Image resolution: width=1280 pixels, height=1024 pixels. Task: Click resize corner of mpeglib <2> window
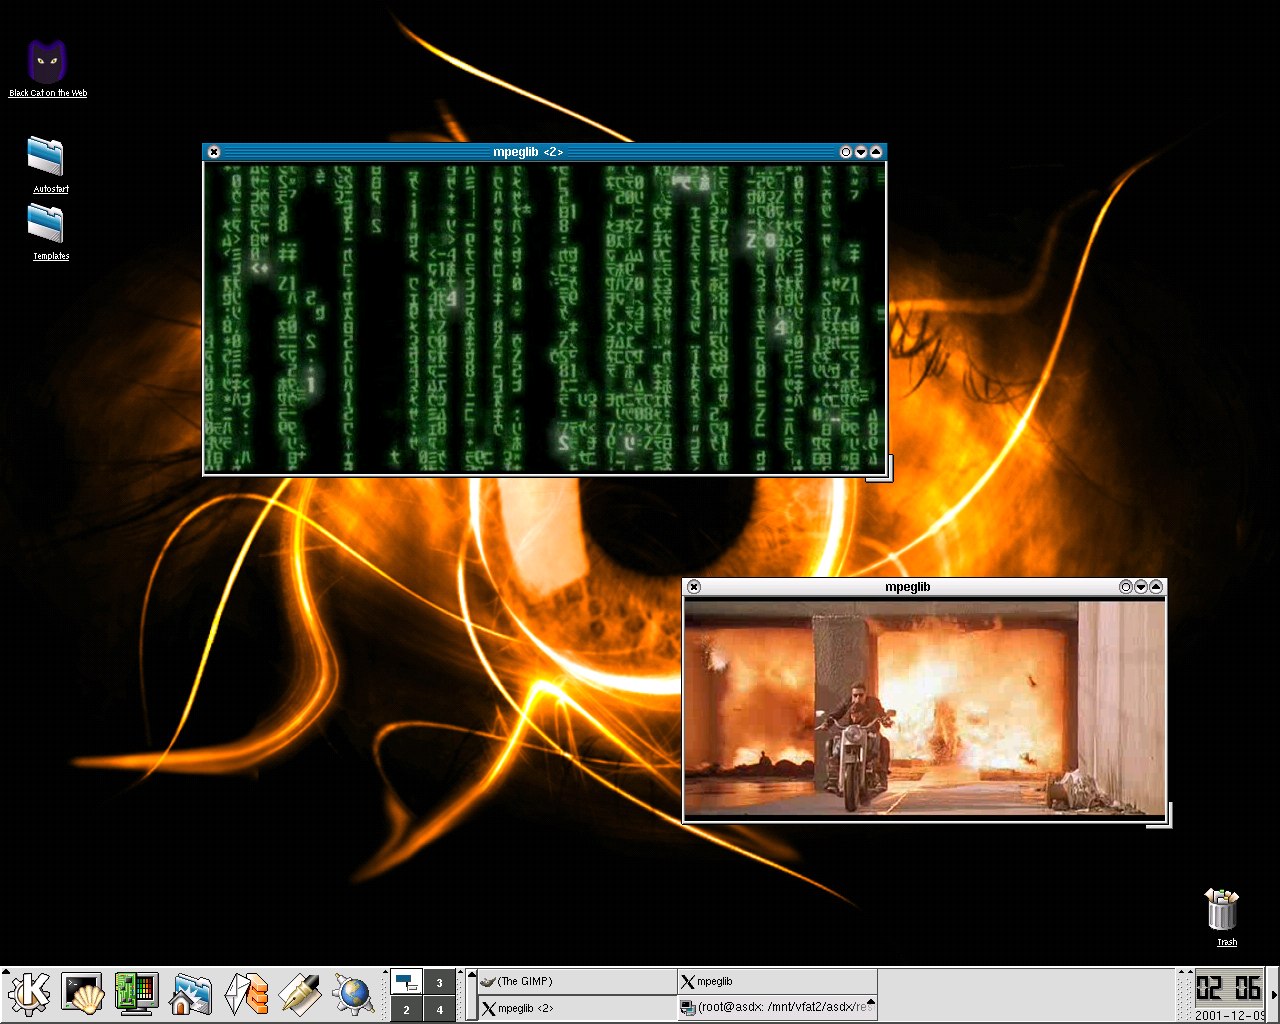pyautogui.click(x=880, y=470)
